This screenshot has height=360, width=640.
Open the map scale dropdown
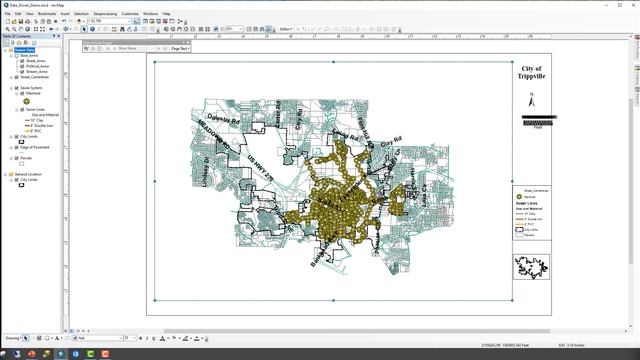pos(130,21)
